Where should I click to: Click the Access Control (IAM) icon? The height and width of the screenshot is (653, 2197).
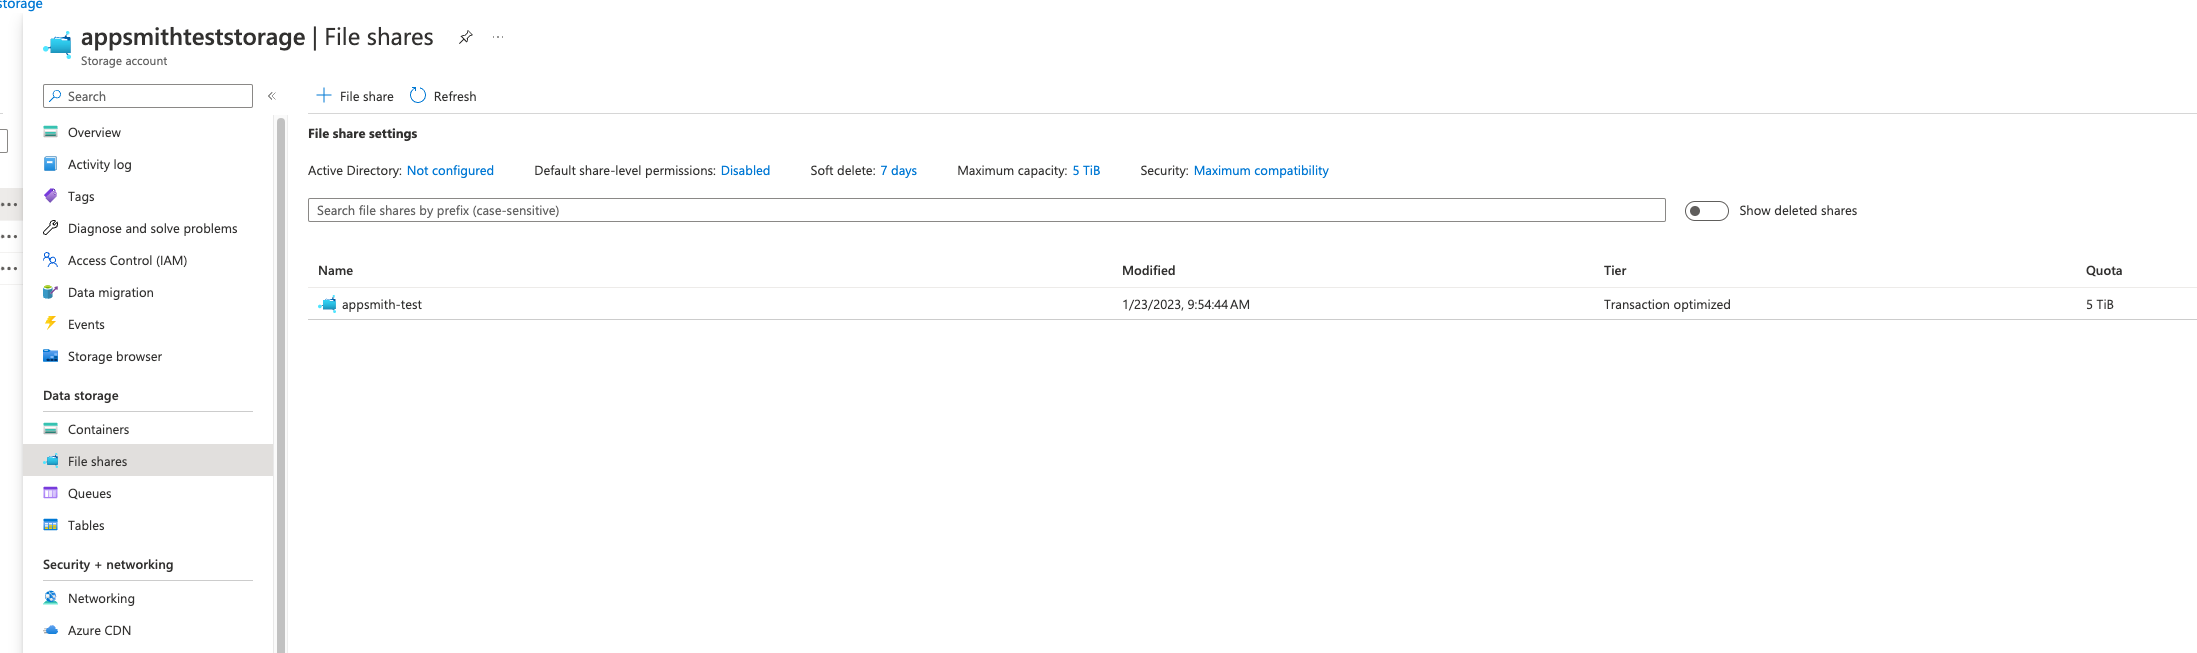coord(50,260)
